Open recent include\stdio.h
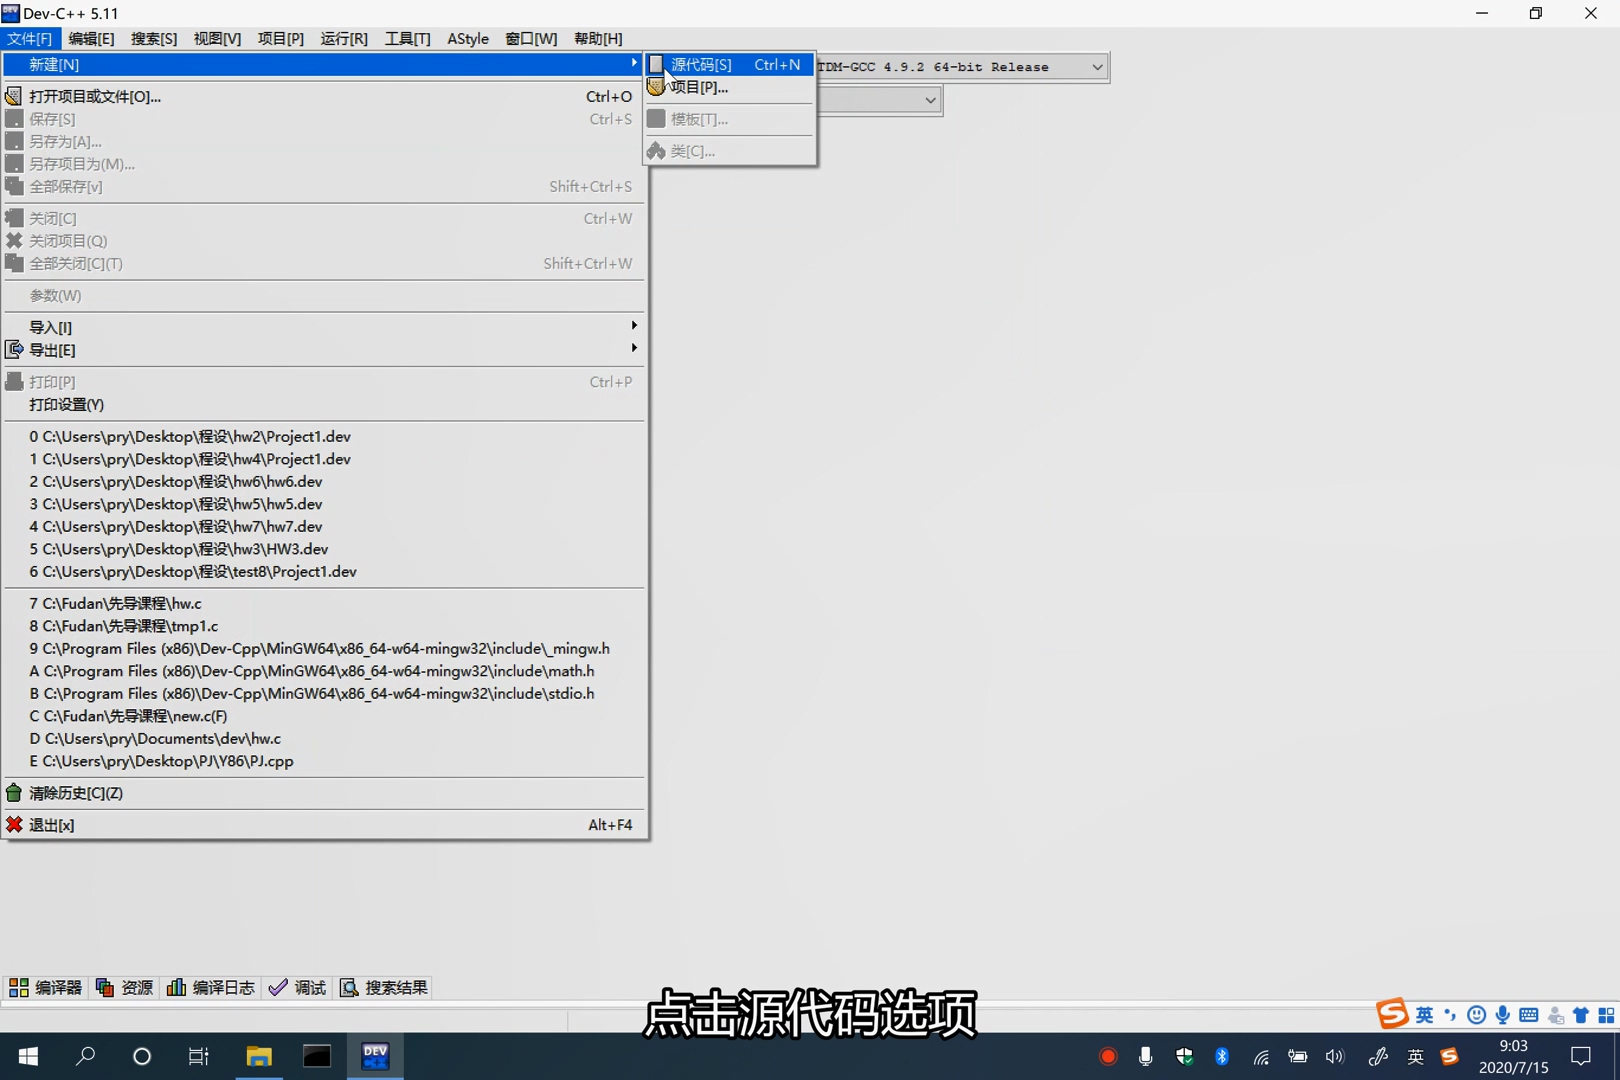This screenshot has height=1080, width=1620. point(325,693)
